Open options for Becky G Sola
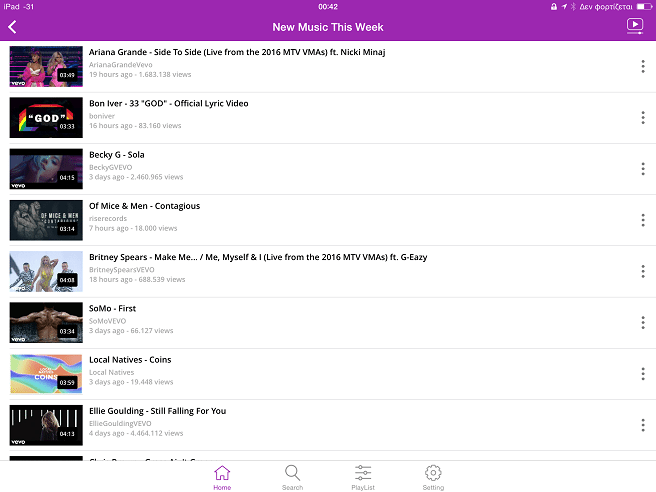This screenshot has width=656, height=492. (x=643, y=169)
